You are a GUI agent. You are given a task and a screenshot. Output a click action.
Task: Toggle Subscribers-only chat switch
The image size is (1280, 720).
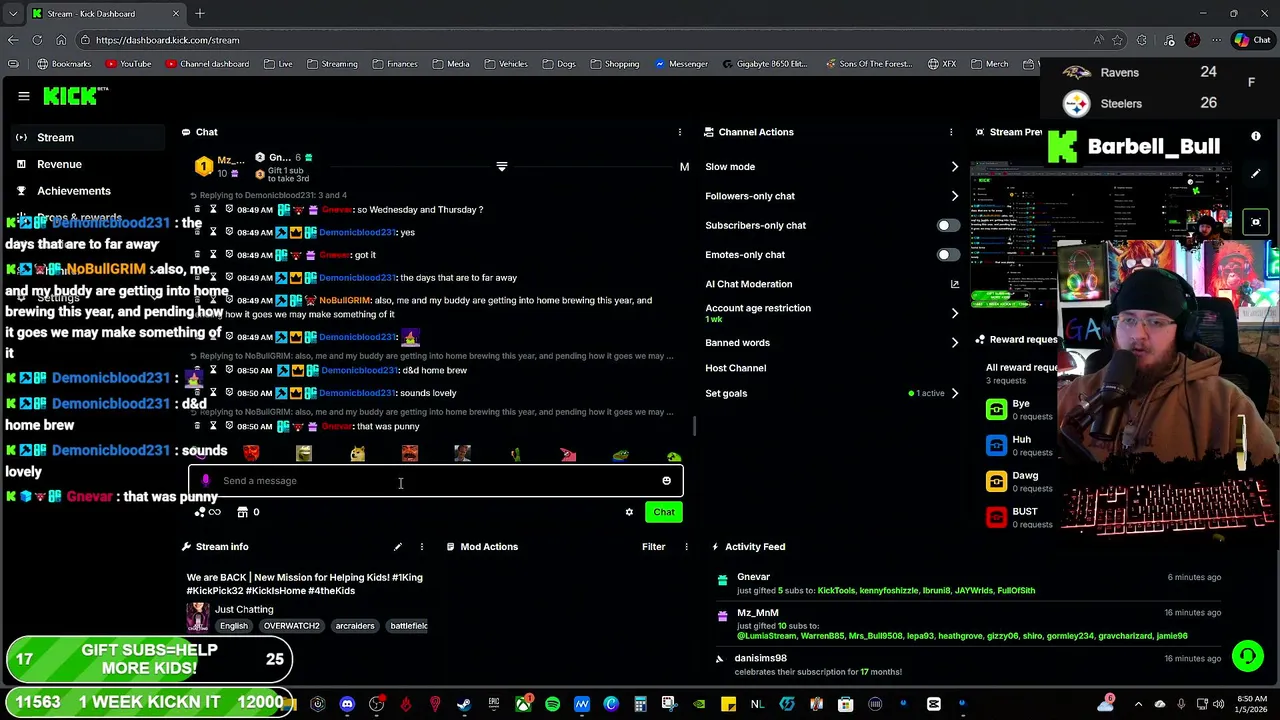(947, 226)
